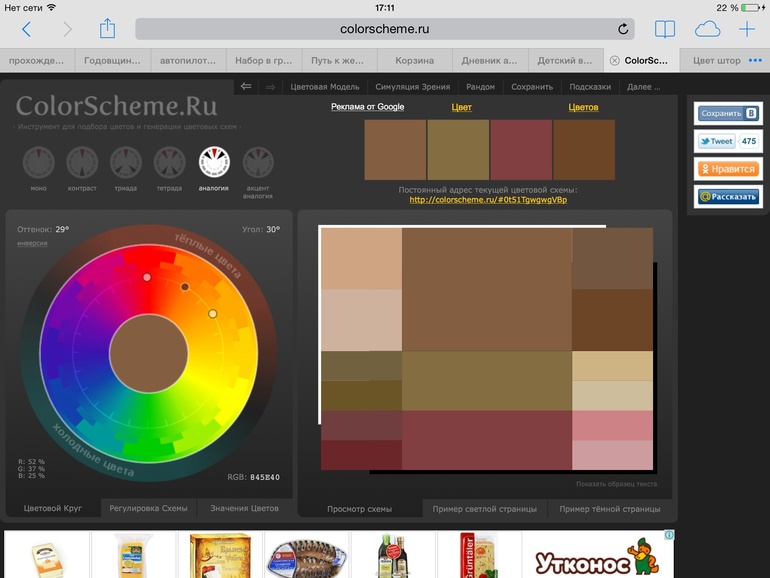Image resolution: width=770 pixels, height=578 pixels.
Task: Select the accented analogy scheme icon
Action: tap(258, 163)
